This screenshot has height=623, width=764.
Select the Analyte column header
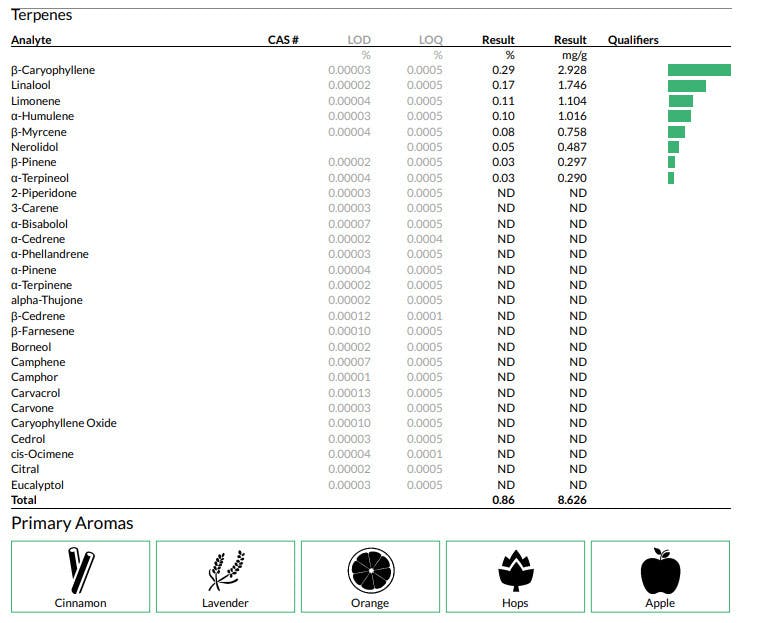pyautogui.click(x=31, y=40)
